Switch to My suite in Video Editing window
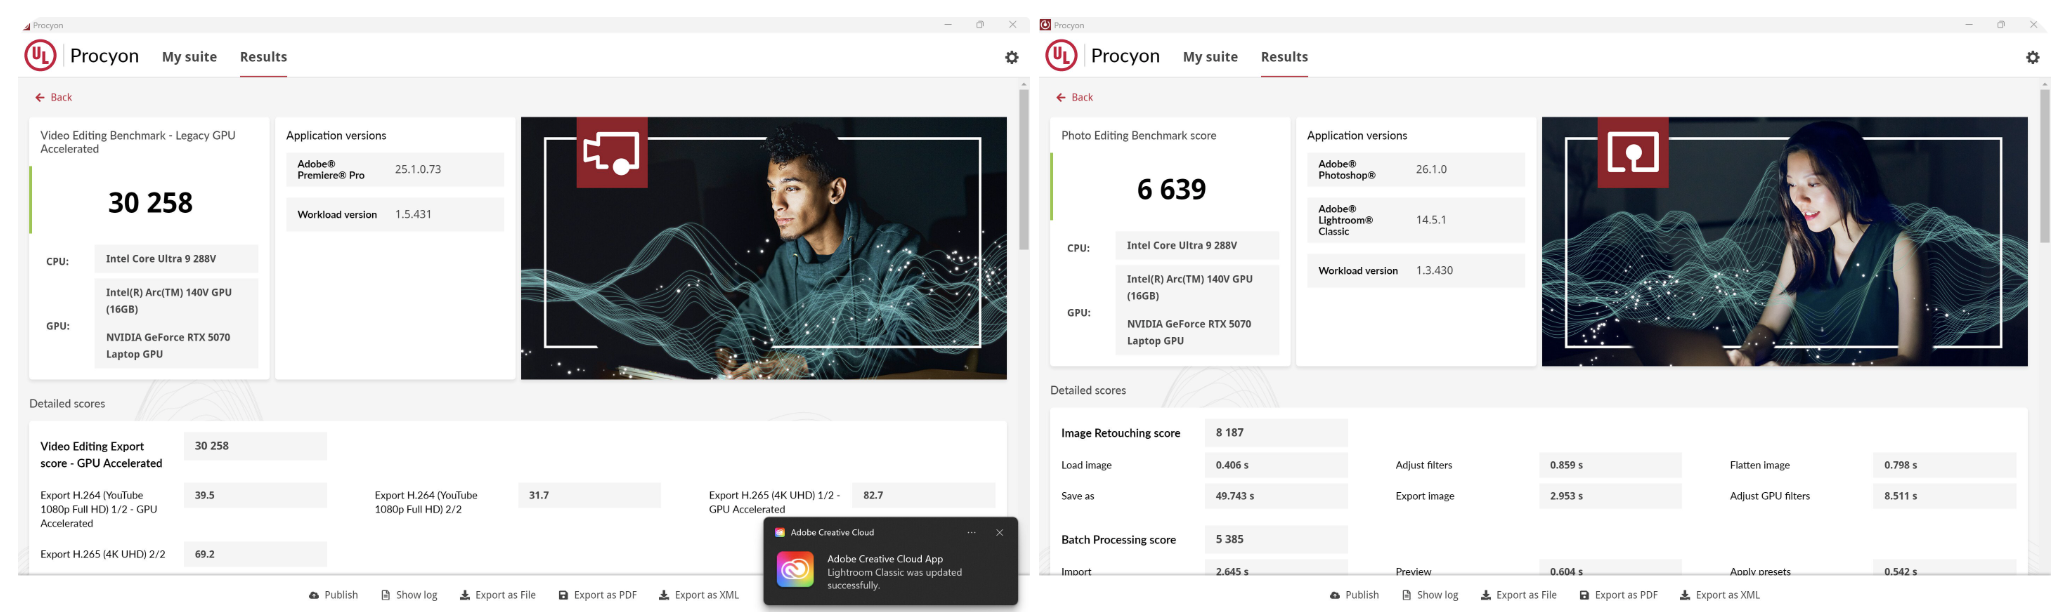Viewport: 2070px width, 612px height. click(189, 57)
